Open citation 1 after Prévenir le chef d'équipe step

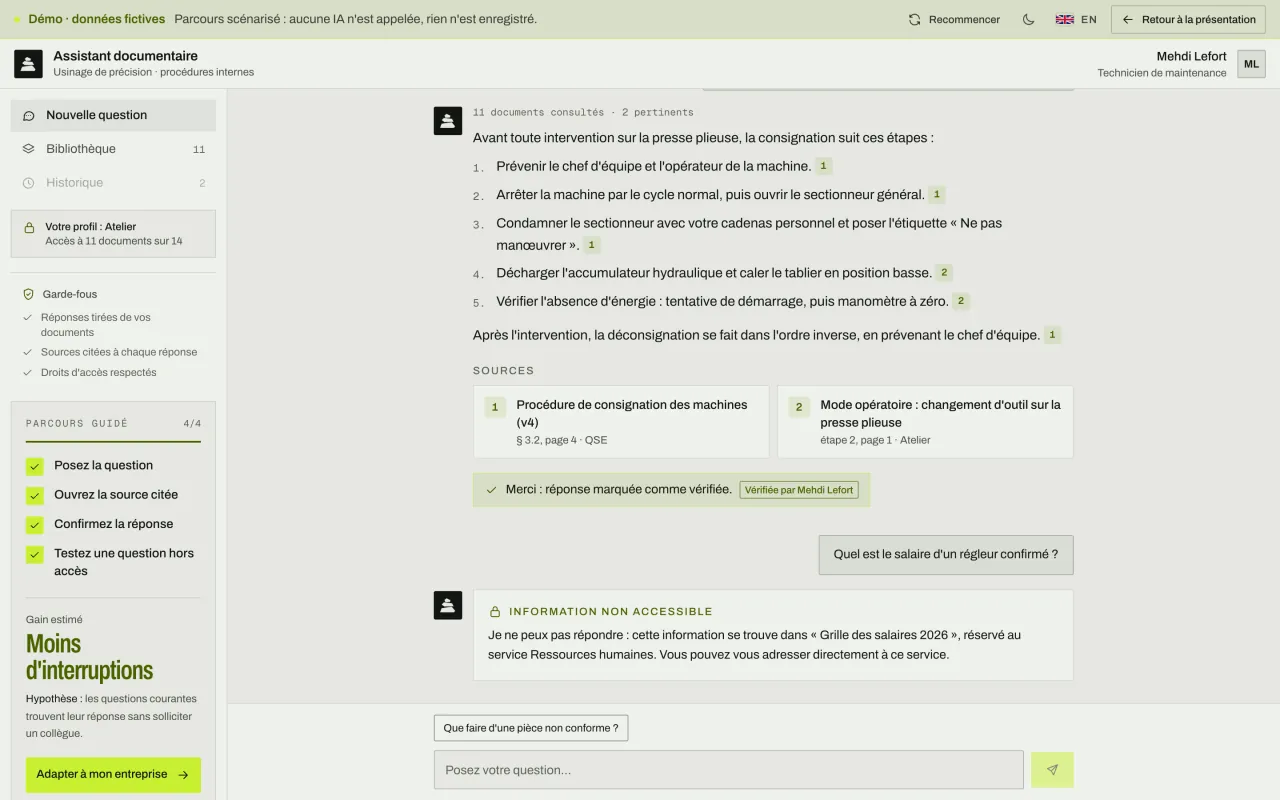tap(823, 166)
